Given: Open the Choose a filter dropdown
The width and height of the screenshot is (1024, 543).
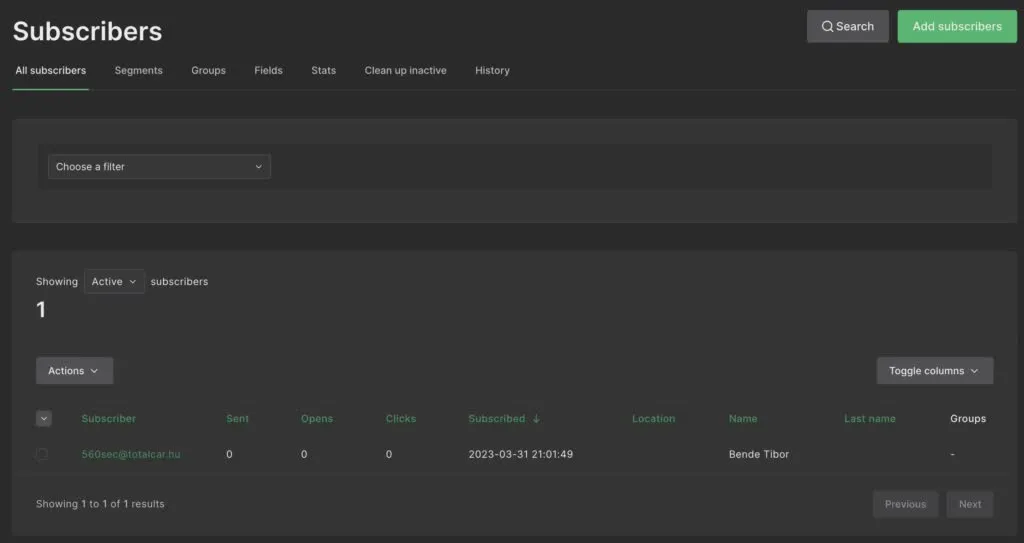Looking at the screenshot, I should coord(159,167).
